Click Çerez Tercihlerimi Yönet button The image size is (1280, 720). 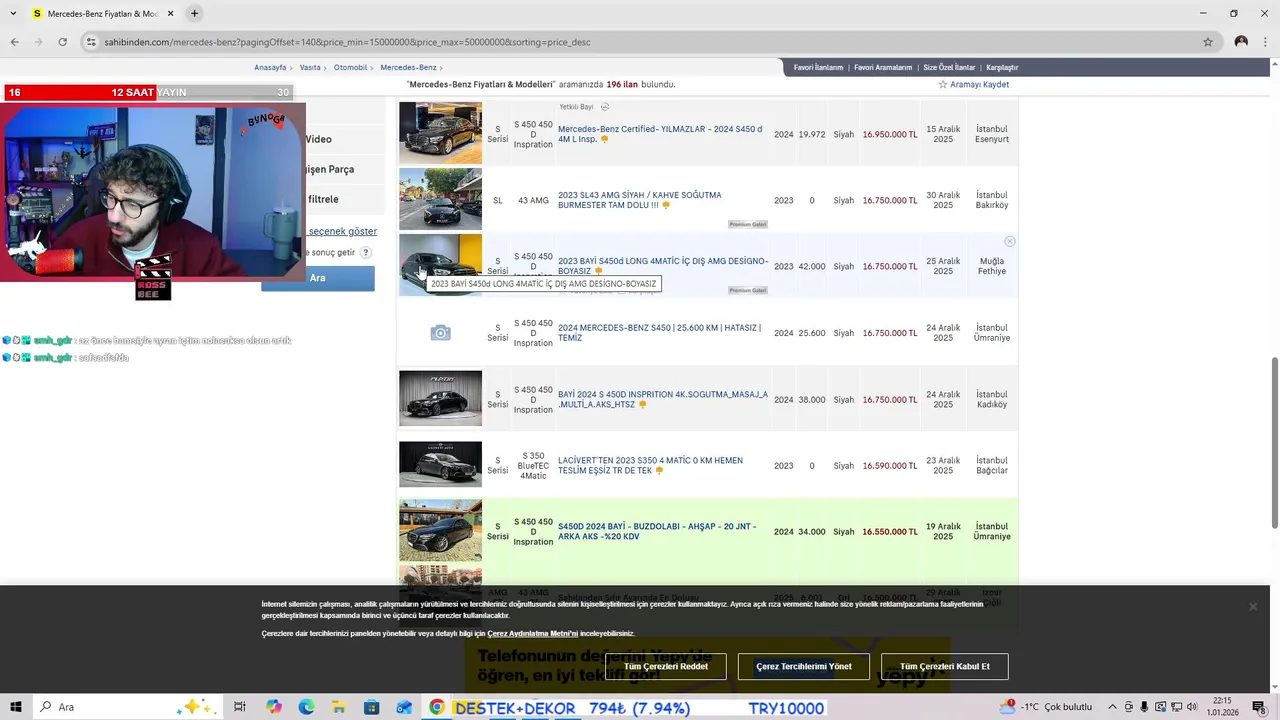804,666
